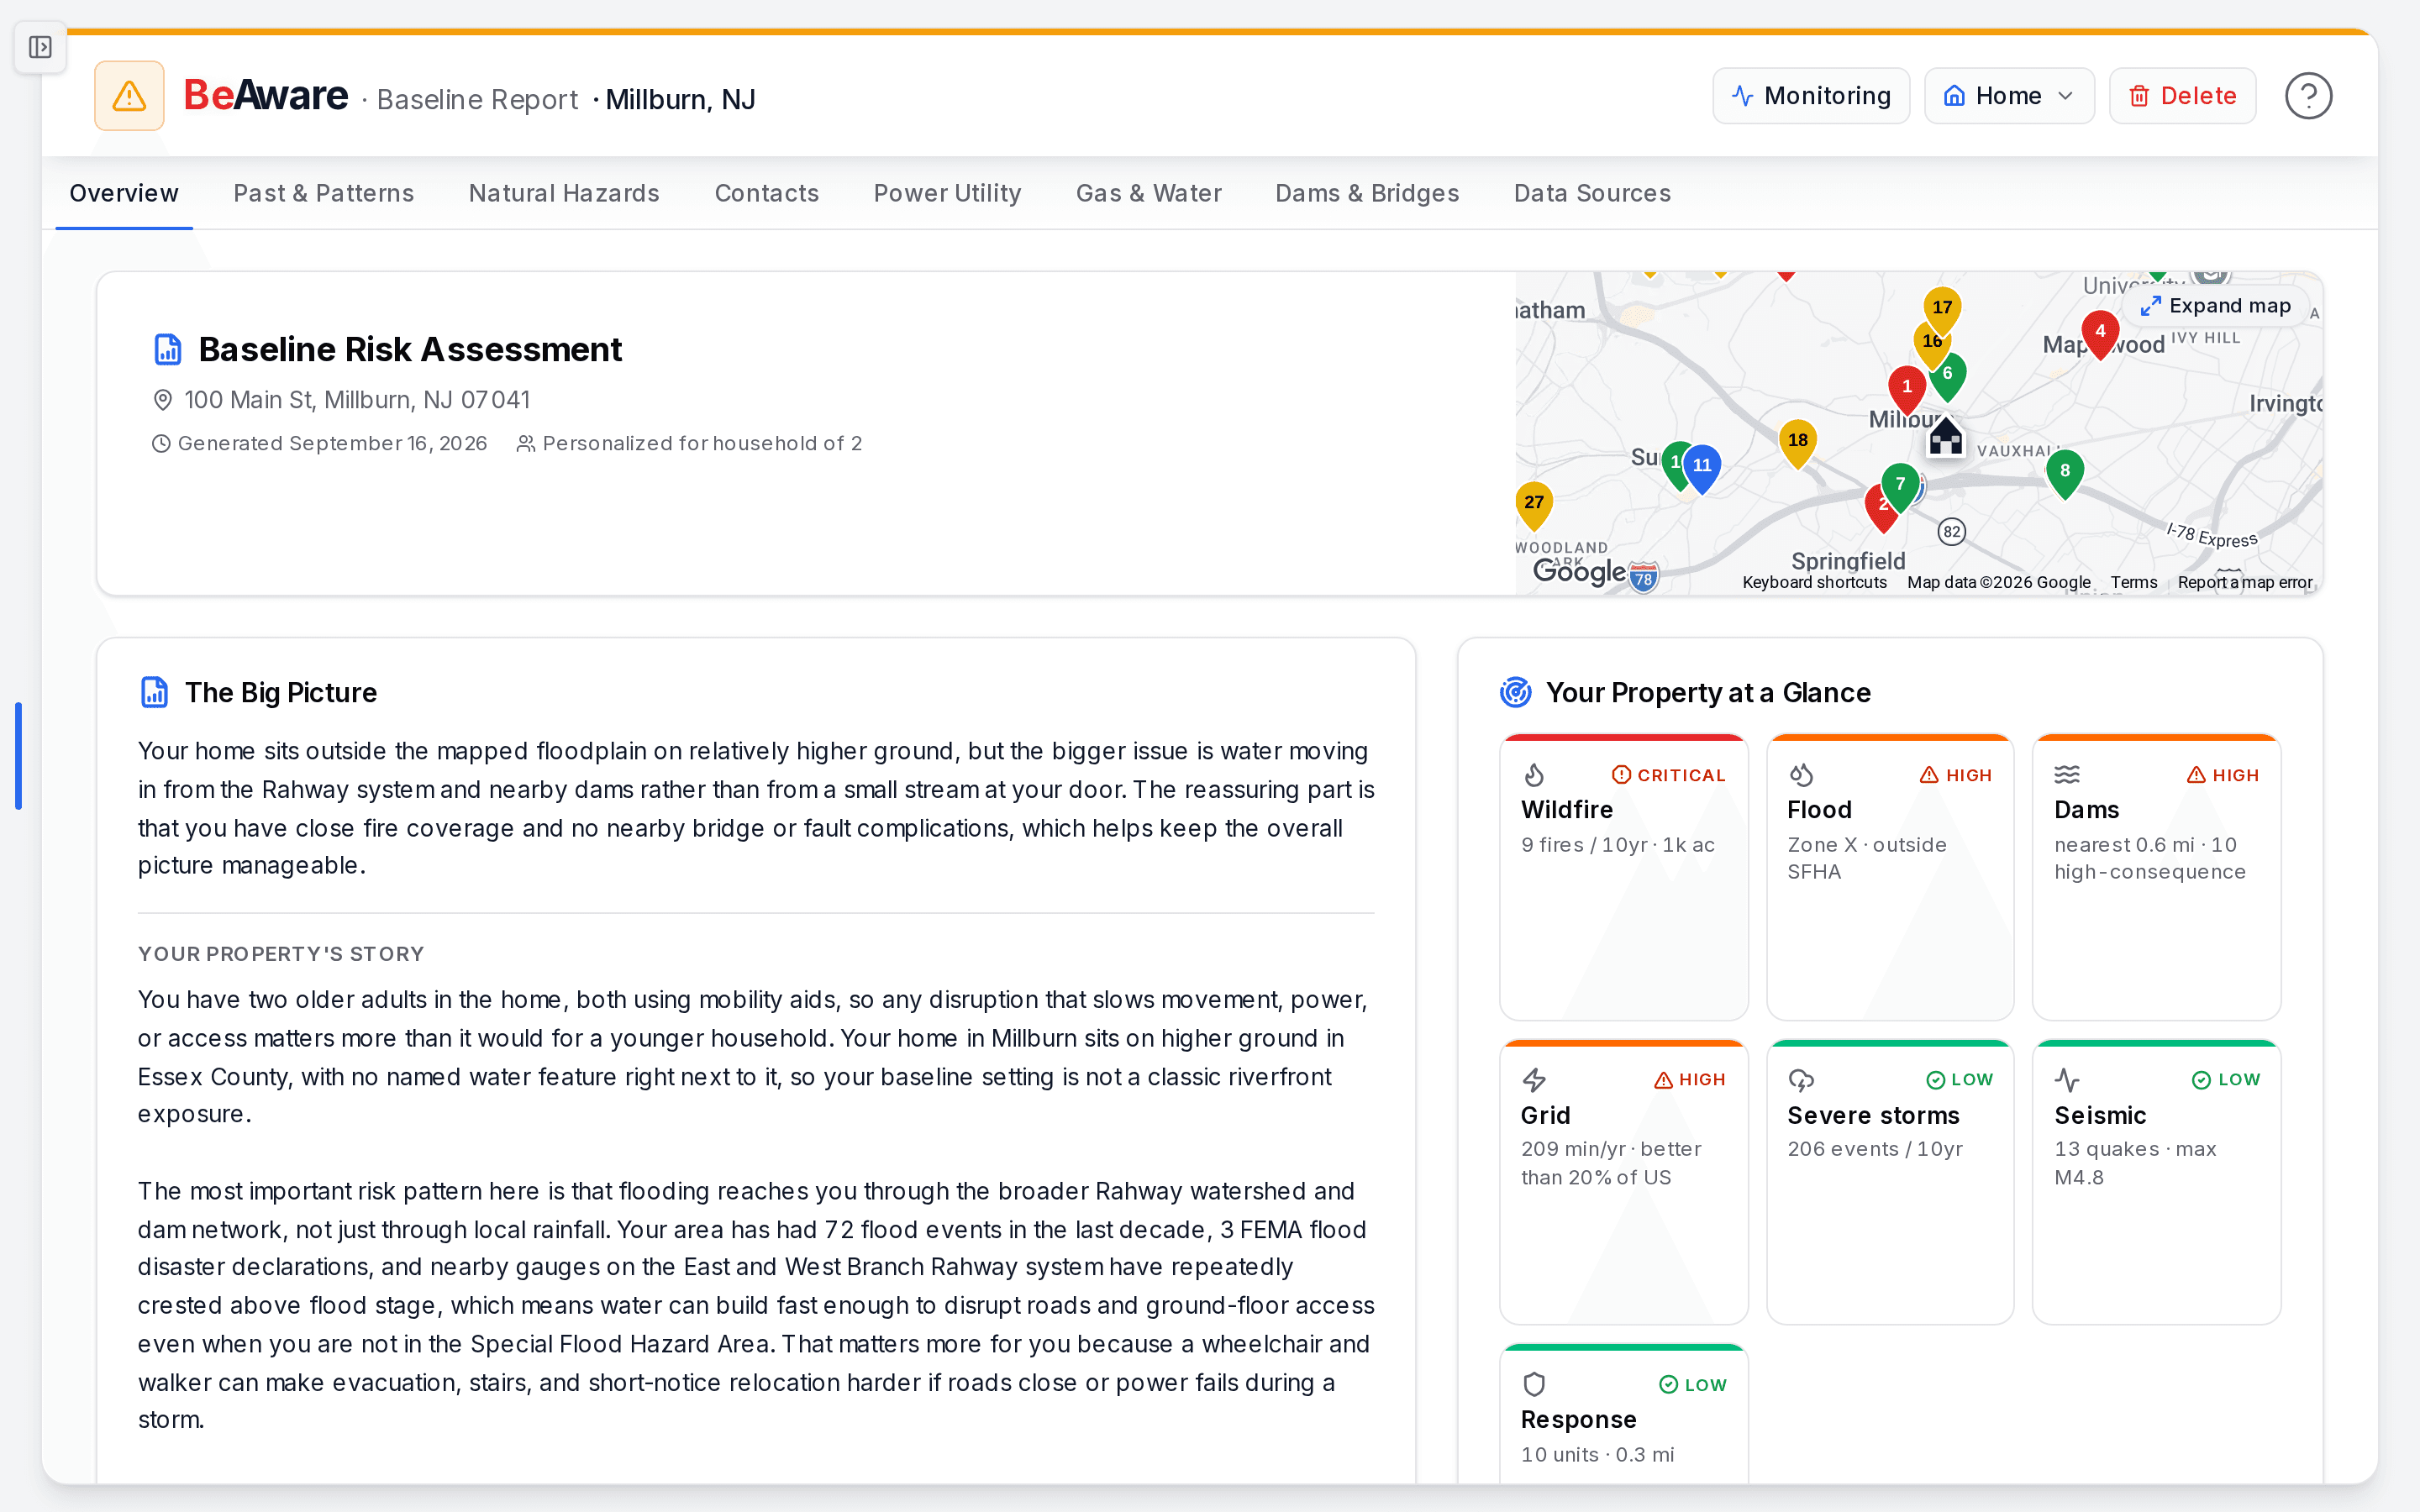The height and width of the screenshot is (1512, 2420).
Task: Open map Keyboard shortcuts link
Action: pos(1814,582)
